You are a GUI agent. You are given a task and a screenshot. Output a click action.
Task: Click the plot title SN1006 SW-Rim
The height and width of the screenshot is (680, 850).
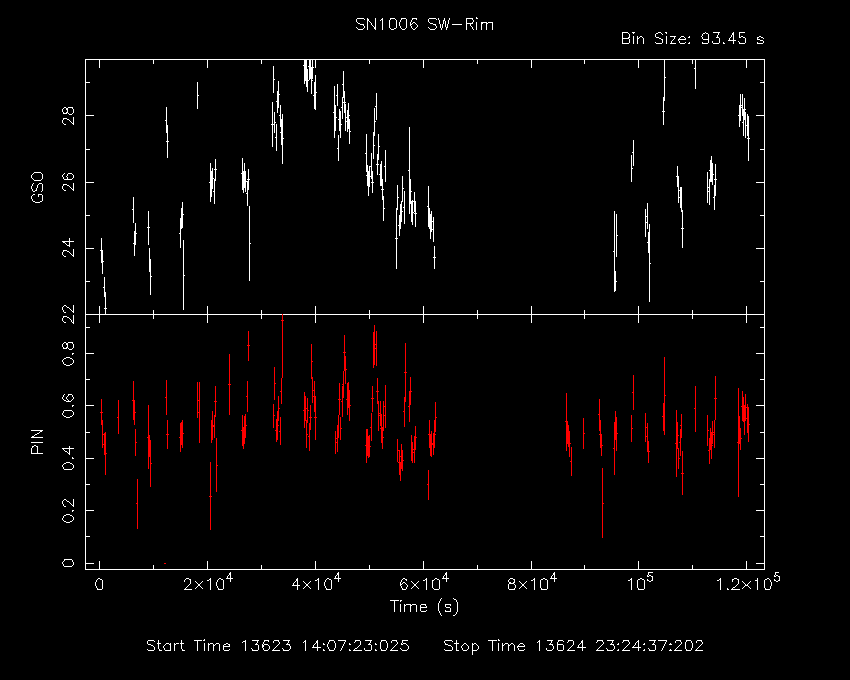coord(424,24)
